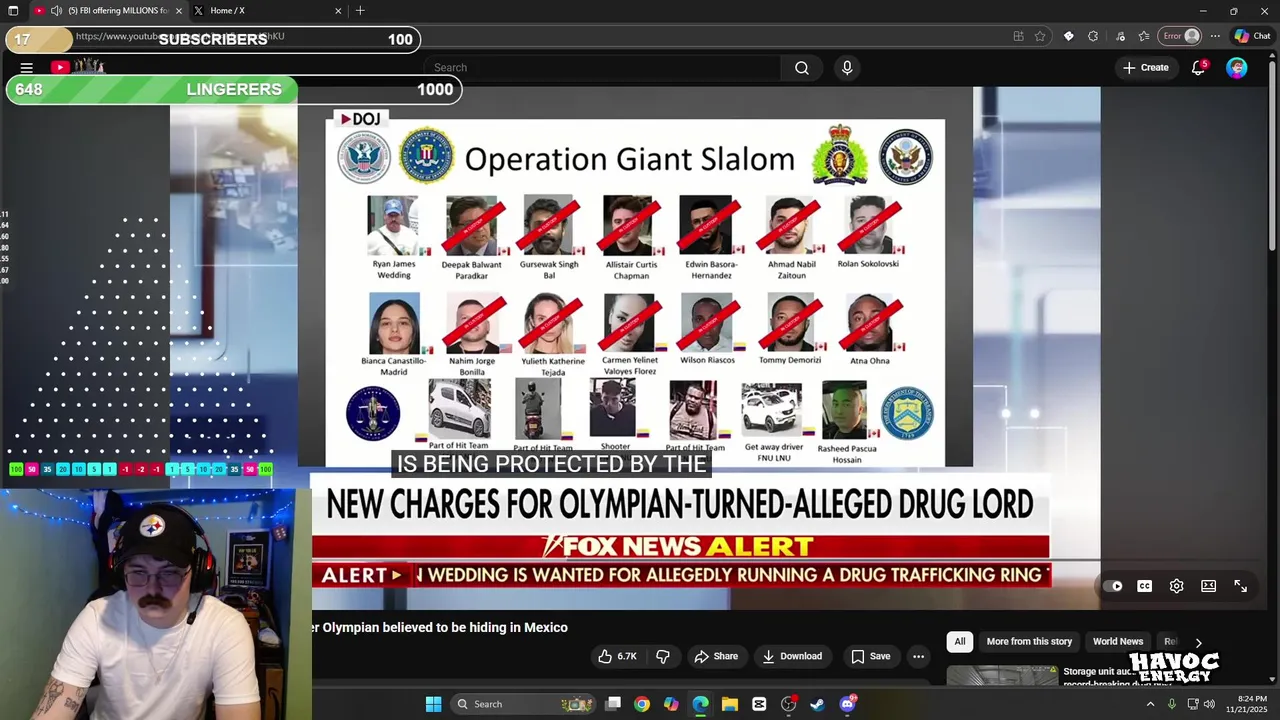Open more actions ellipsis under video

click(x=918, y=656)
